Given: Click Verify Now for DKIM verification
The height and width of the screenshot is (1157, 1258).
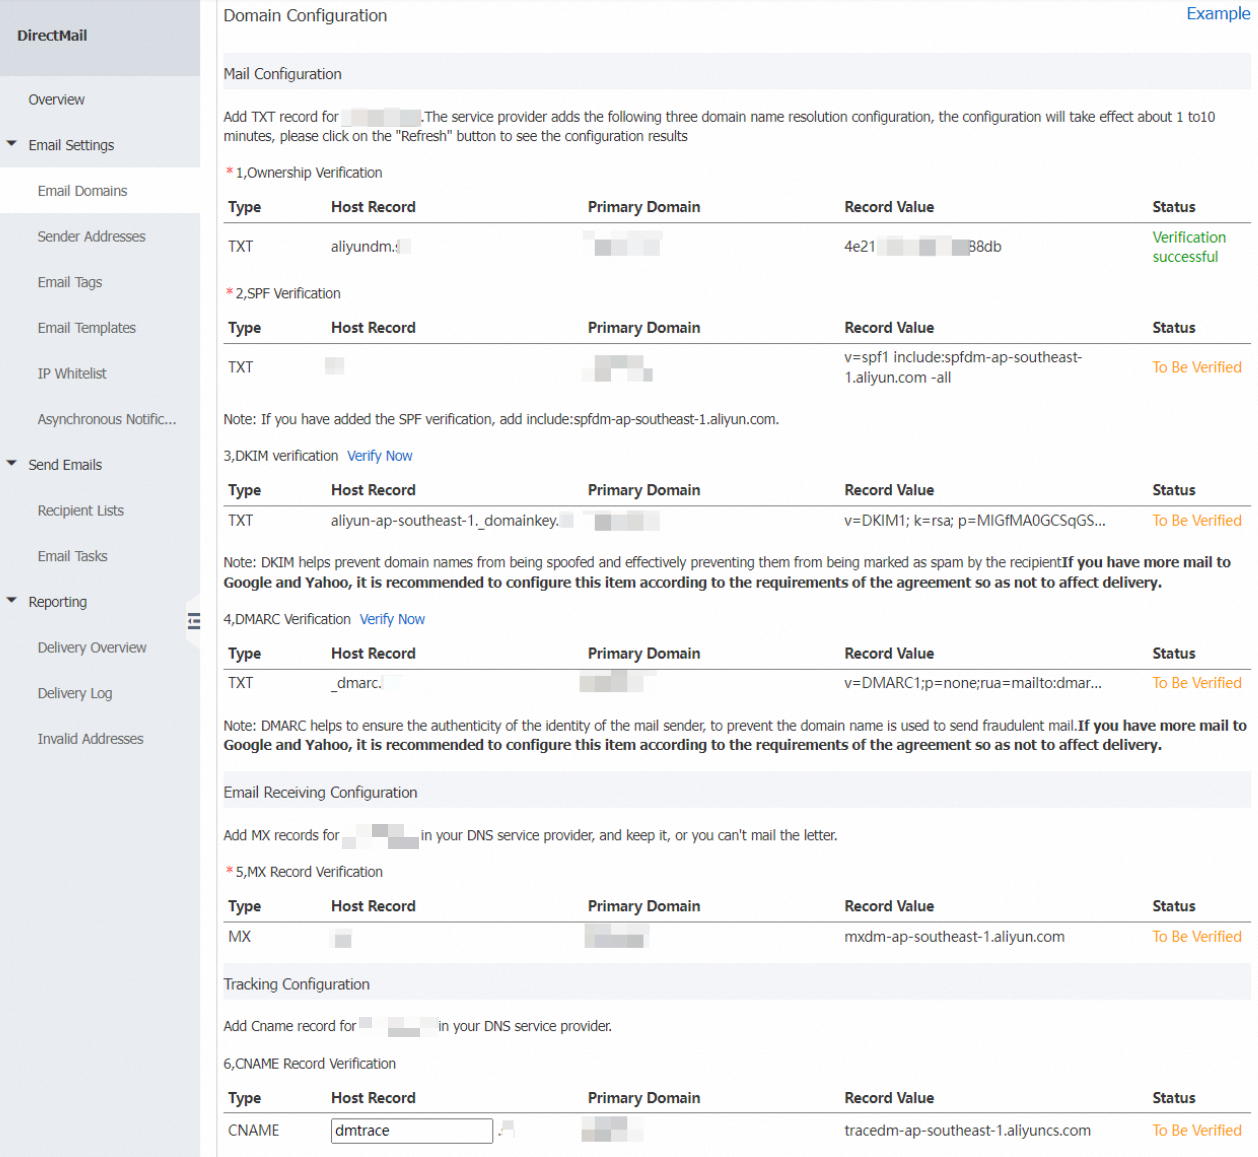Looking at the screenshot, I should pyautogui.click(x=379, y=456).
